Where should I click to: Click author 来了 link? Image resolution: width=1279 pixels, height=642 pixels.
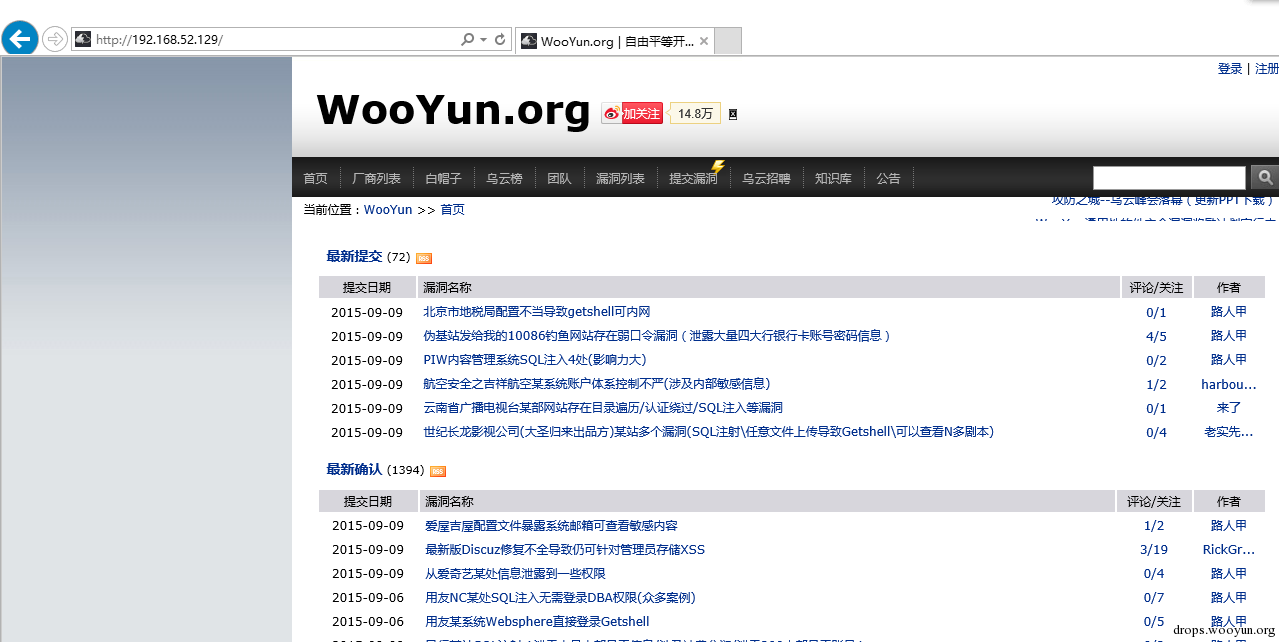tap(1229, 408)
